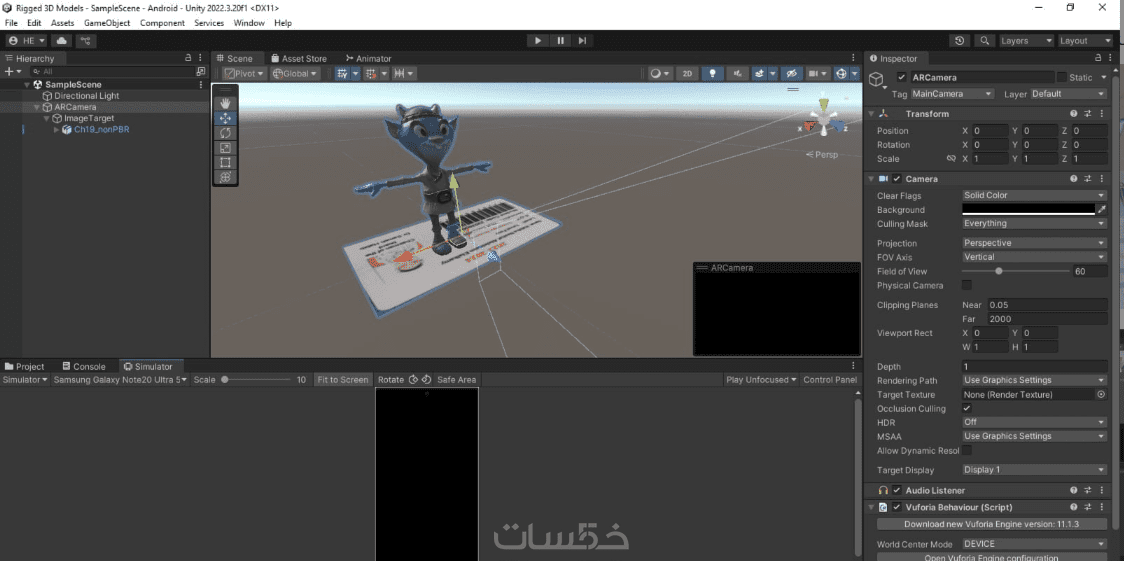Select the Move tool in Scene toolbar
Viewport: 1124px width, 561px height.
click(x=225, y=118)
